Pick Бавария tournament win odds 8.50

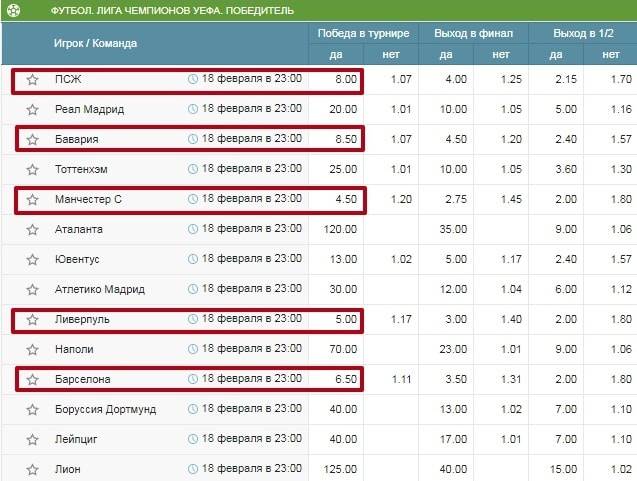coord(346,139)
